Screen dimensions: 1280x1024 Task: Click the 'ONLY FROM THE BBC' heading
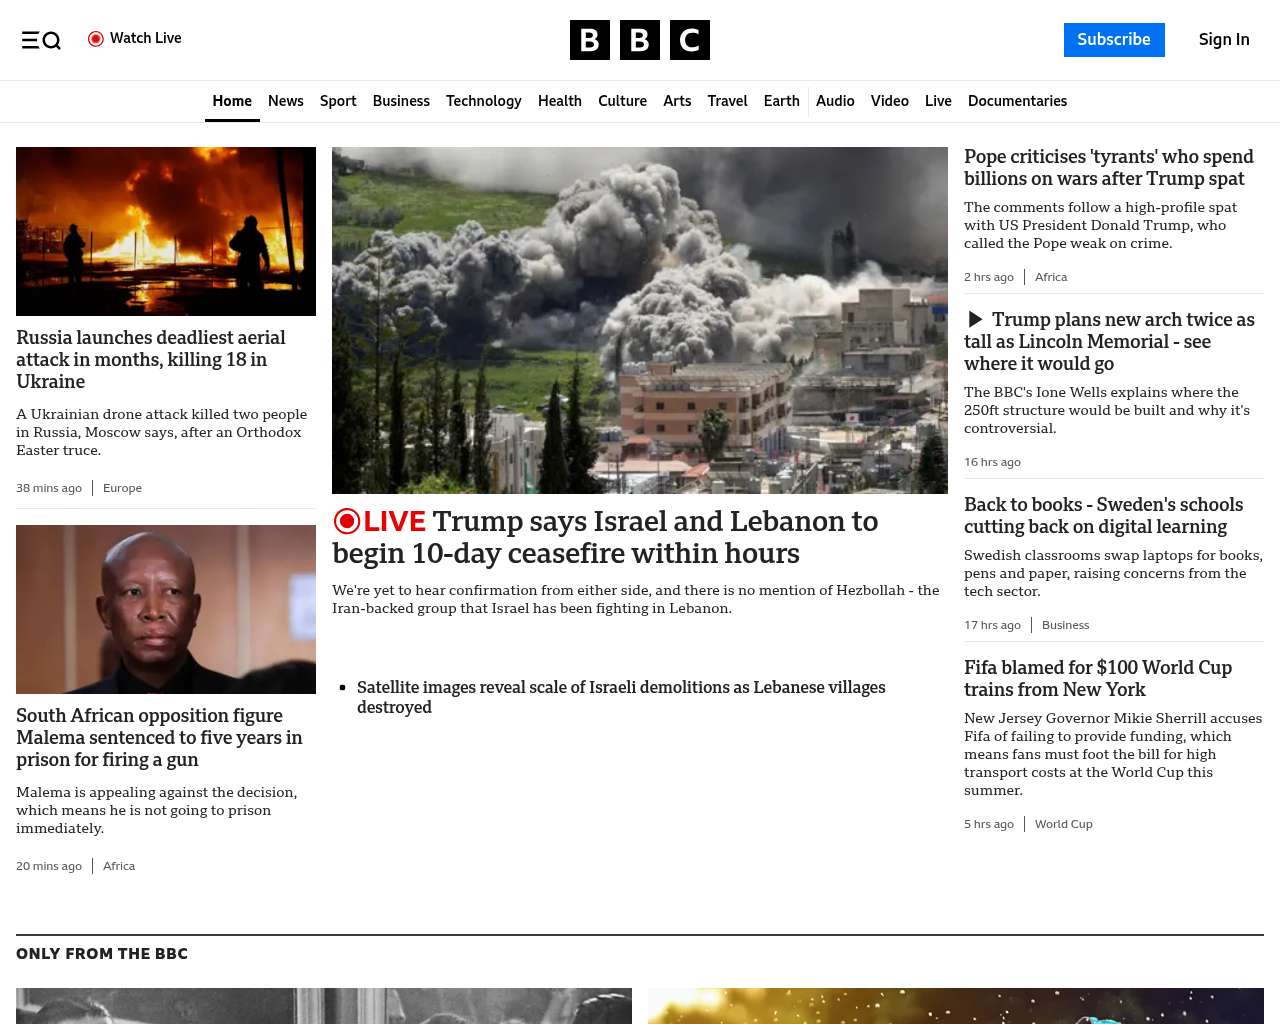click(x=102, y=954)
